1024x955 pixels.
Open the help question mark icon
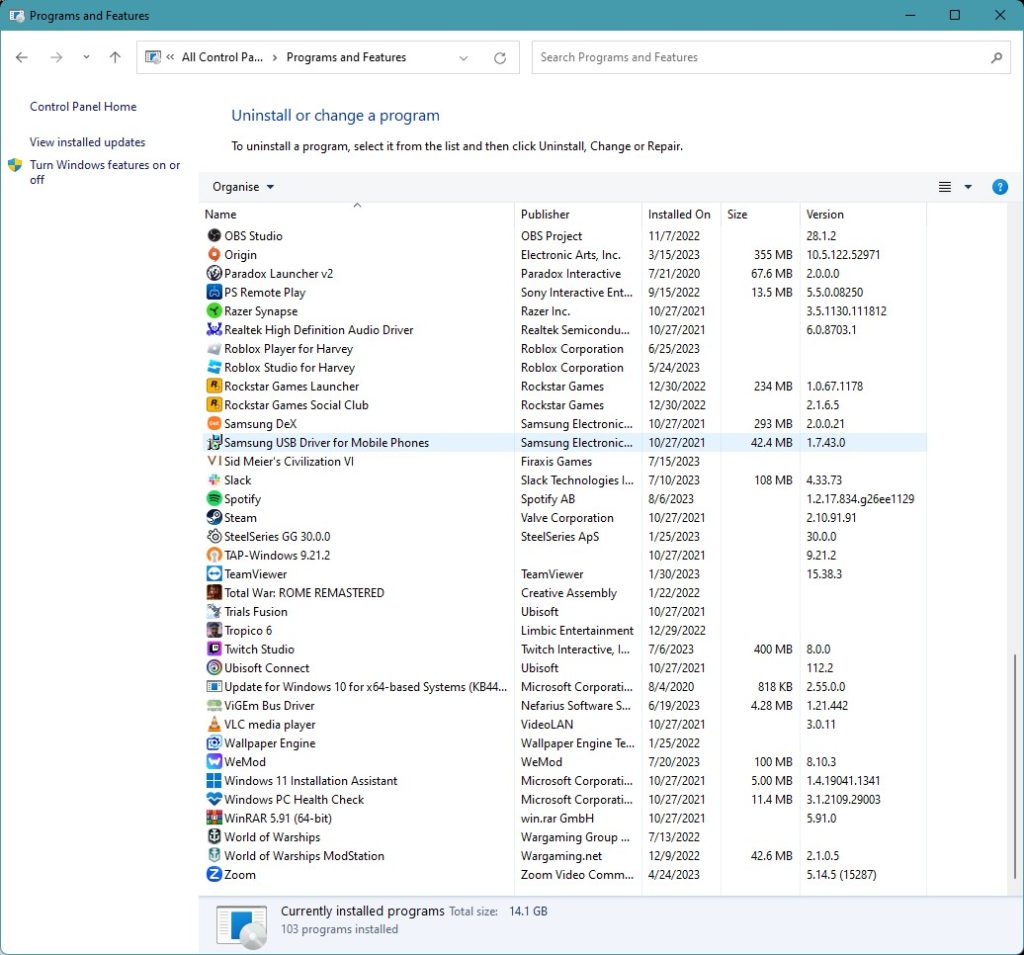click(x=999, y=187)
